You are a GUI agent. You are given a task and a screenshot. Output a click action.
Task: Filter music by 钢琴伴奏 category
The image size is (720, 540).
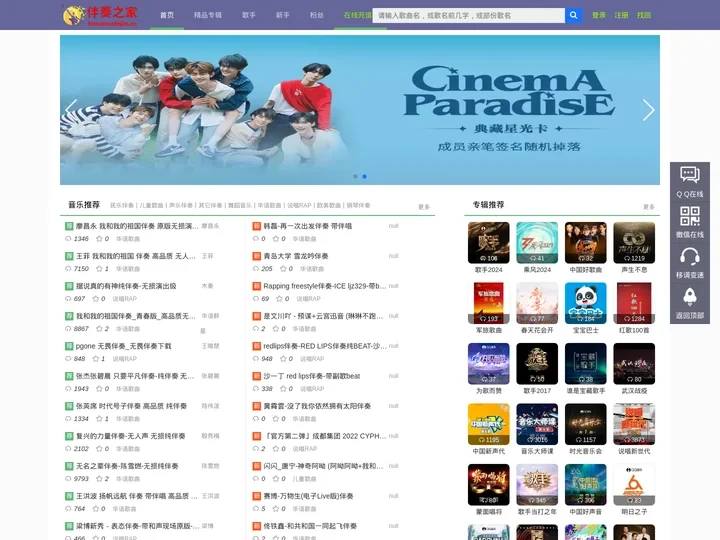(x=358, y=205)
